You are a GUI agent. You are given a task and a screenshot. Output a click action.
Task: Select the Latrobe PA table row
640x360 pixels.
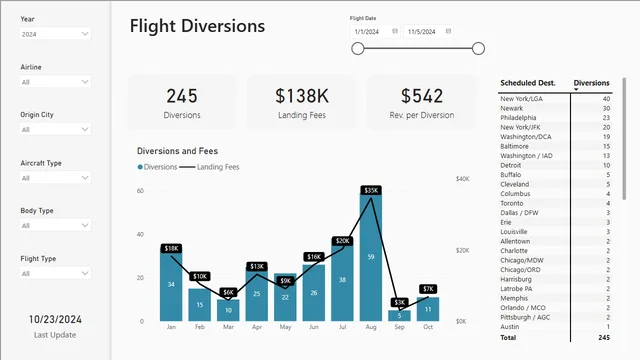555,289
